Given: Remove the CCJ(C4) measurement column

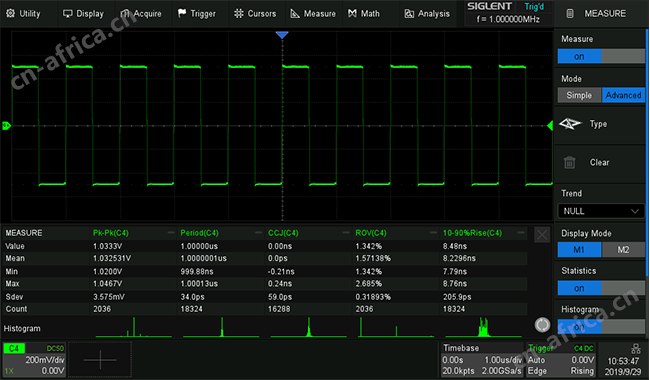Looking at the screenshot, I should coord(346,233).
